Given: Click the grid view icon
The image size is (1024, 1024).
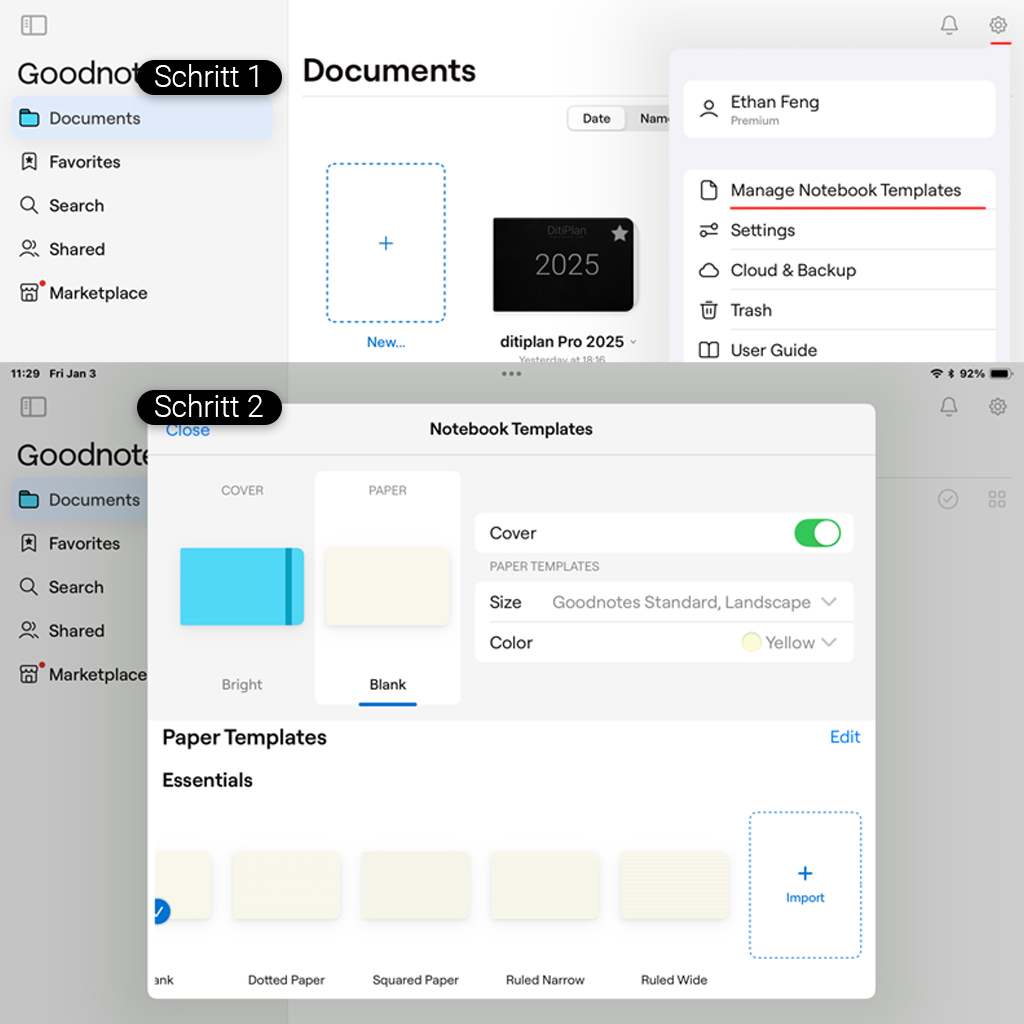Looking at the screenshot, I should pyautogui.click(x=997, y=500).
